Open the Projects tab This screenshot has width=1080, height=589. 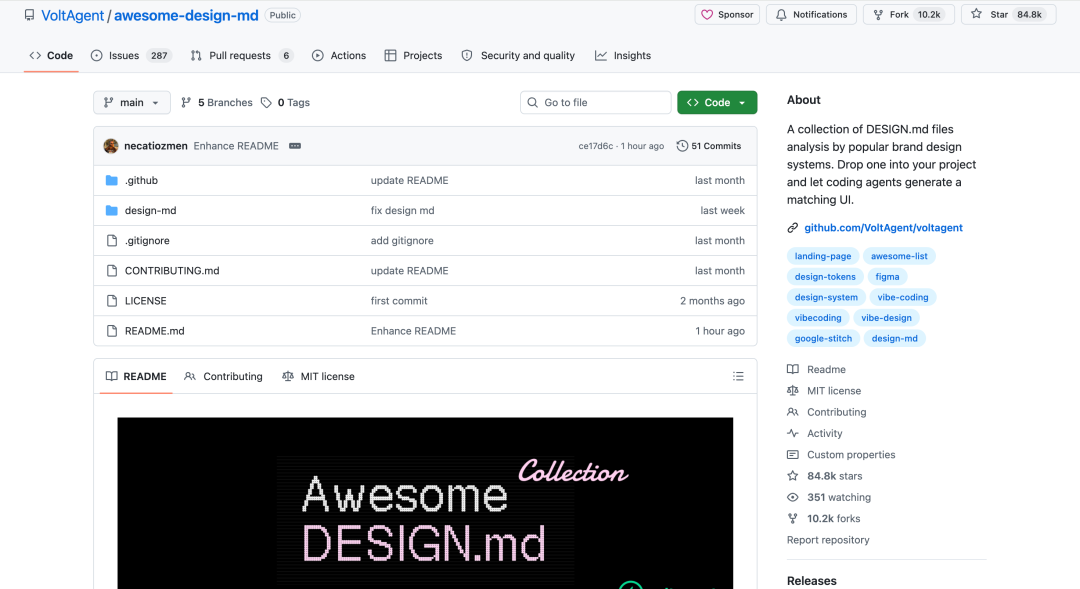pos(413,55)
